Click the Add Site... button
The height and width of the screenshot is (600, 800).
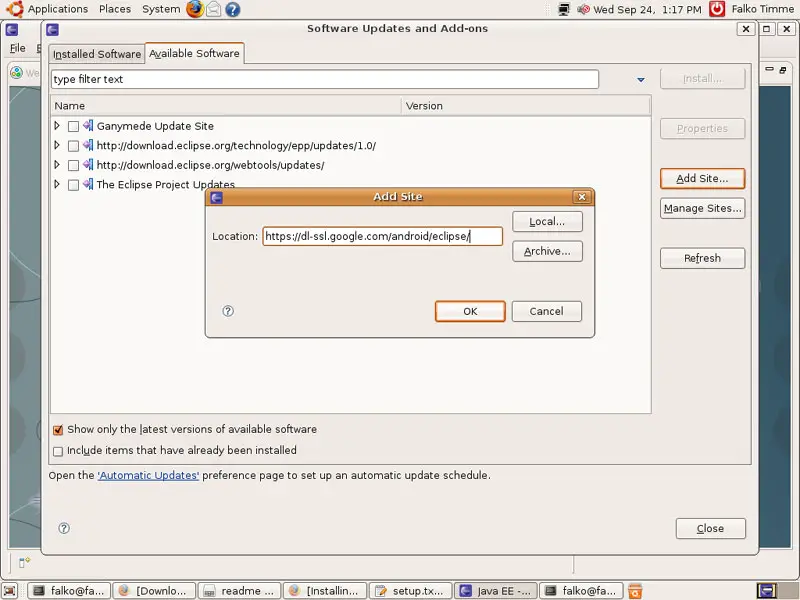[702, 179]
